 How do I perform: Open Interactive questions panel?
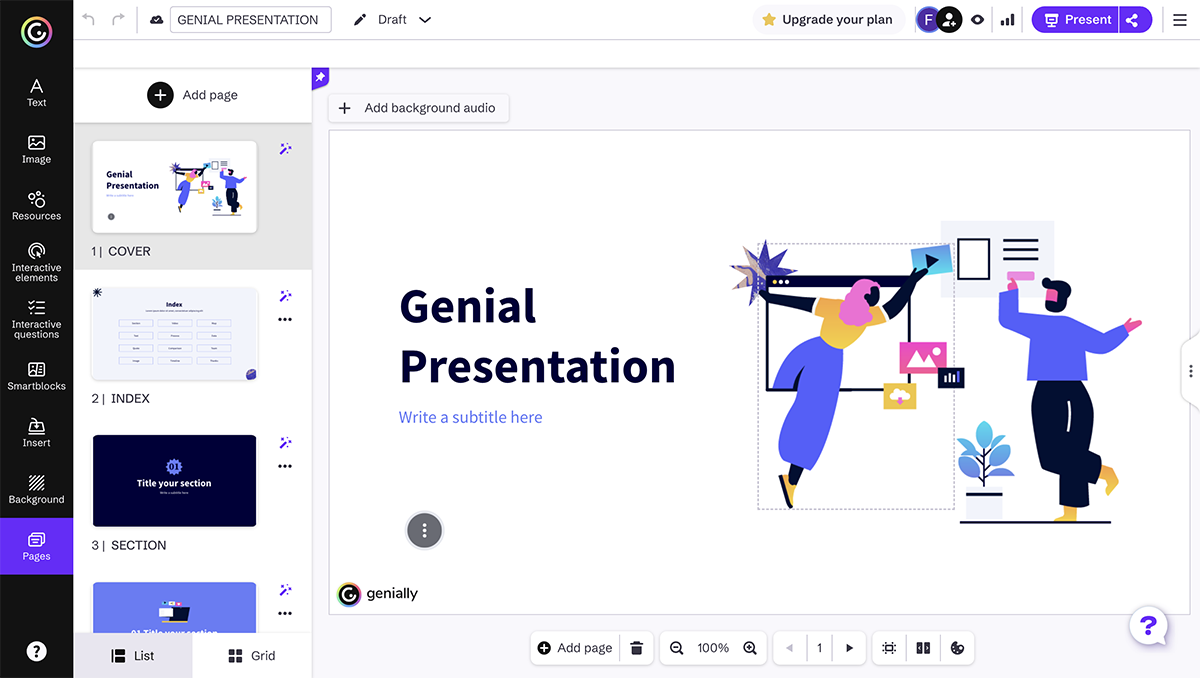tap(36, 319)
